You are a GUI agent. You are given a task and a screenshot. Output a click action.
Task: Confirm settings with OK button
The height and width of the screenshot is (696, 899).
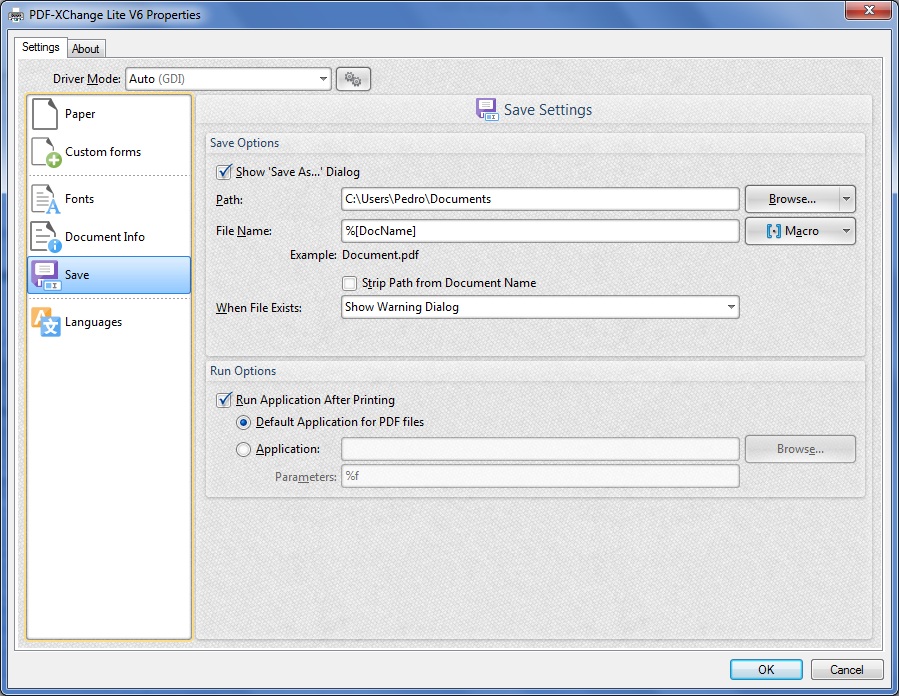(x=766, y=669)
